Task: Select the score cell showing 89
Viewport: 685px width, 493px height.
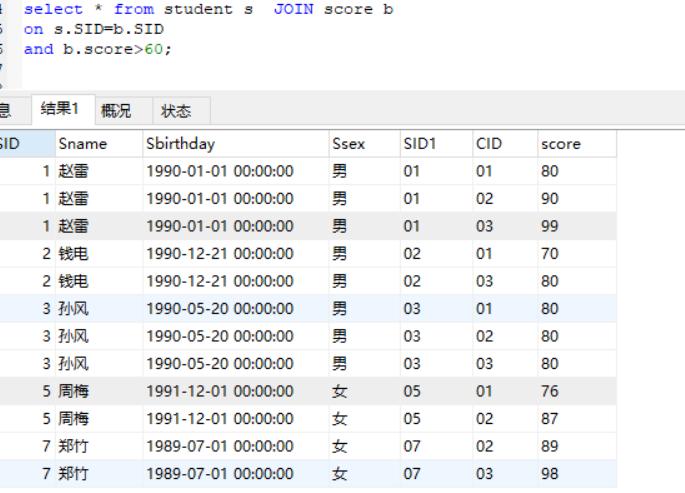Action: pos(577,446)
